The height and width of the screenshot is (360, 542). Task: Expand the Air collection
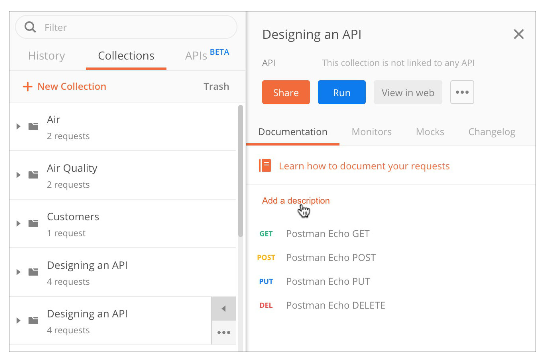(18, 126)
